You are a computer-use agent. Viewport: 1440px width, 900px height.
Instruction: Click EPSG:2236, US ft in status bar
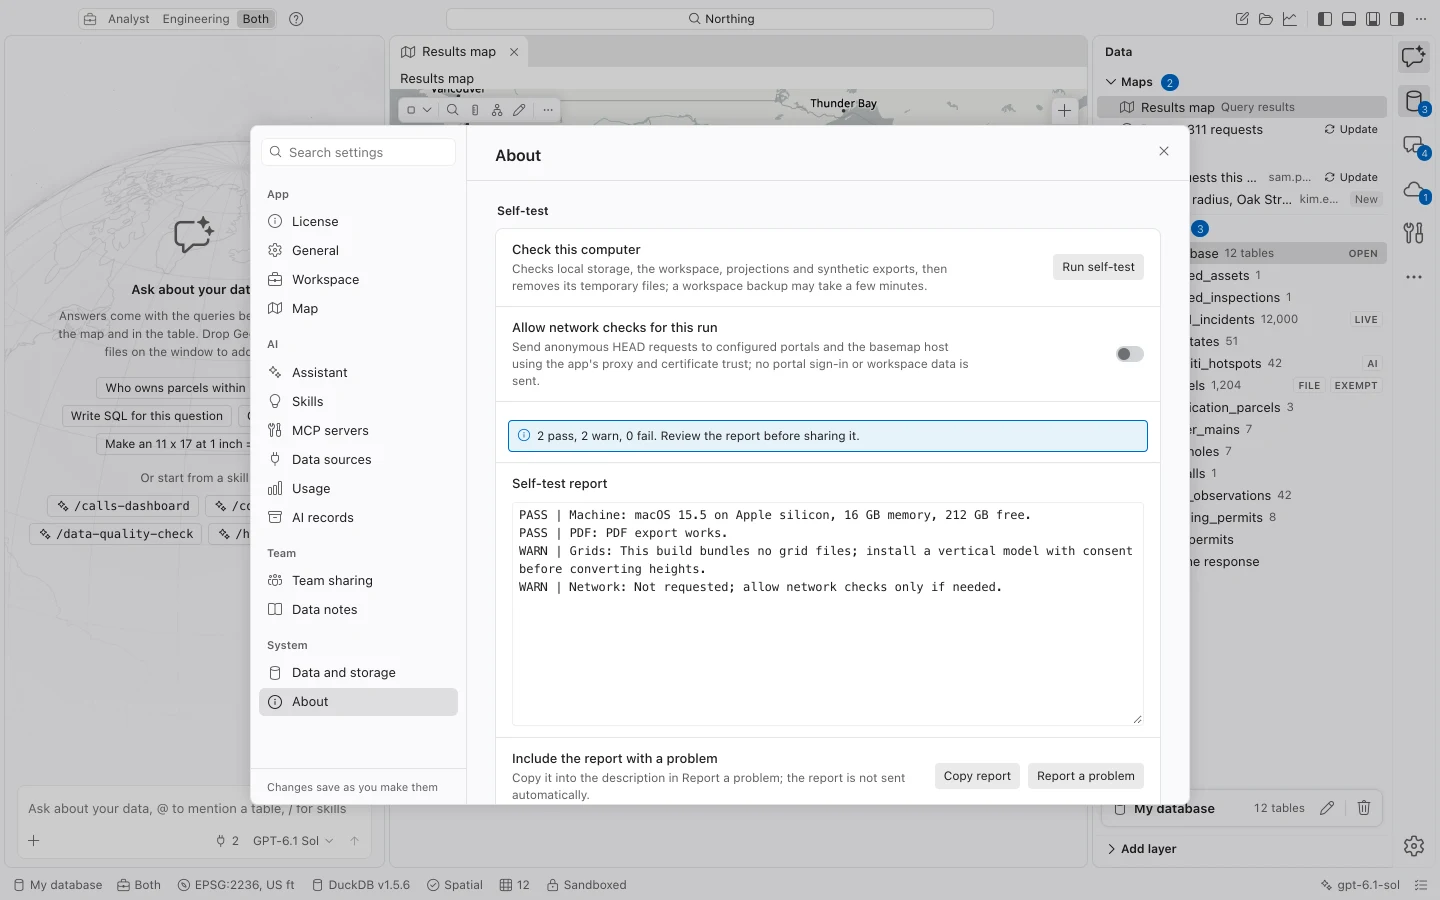[236, 885]
